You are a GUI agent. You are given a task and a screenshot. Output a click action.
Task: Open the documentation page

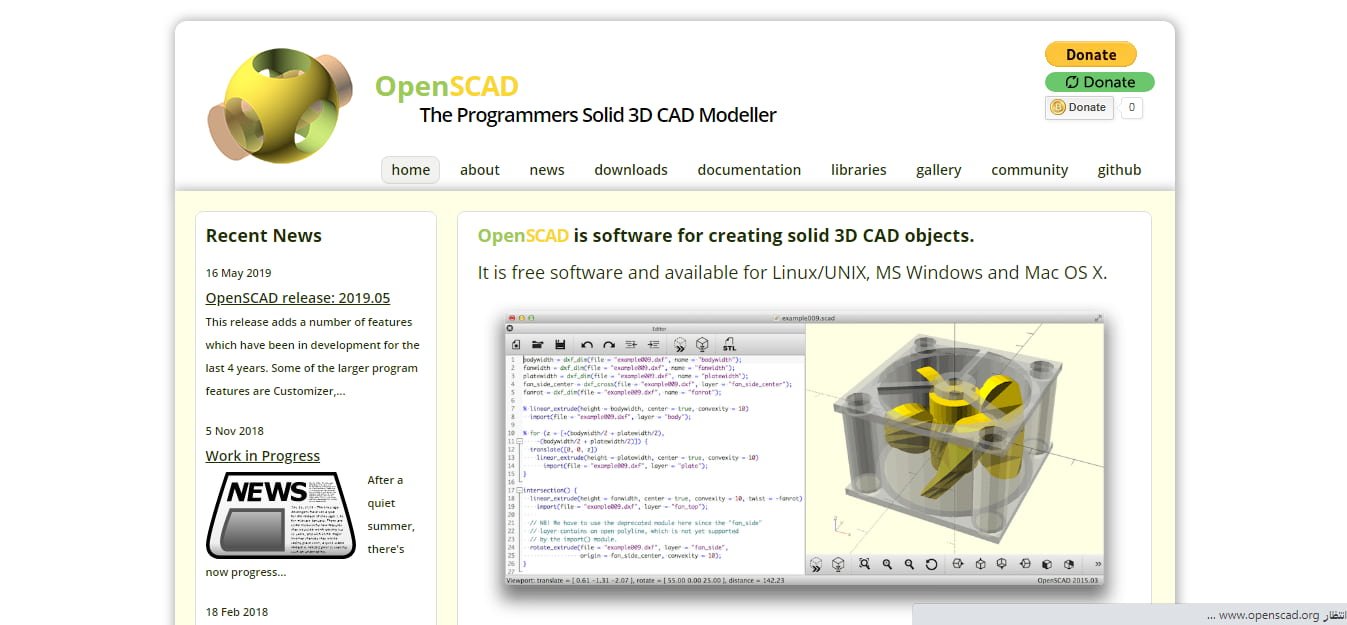(x=749, y=170)
